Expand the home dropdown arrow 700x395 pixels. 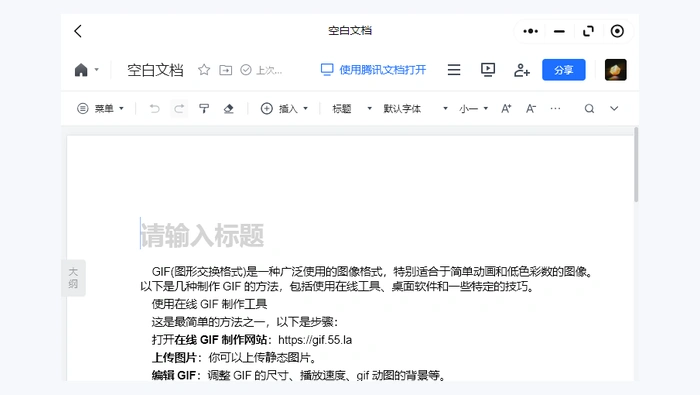tap(96, 70)
